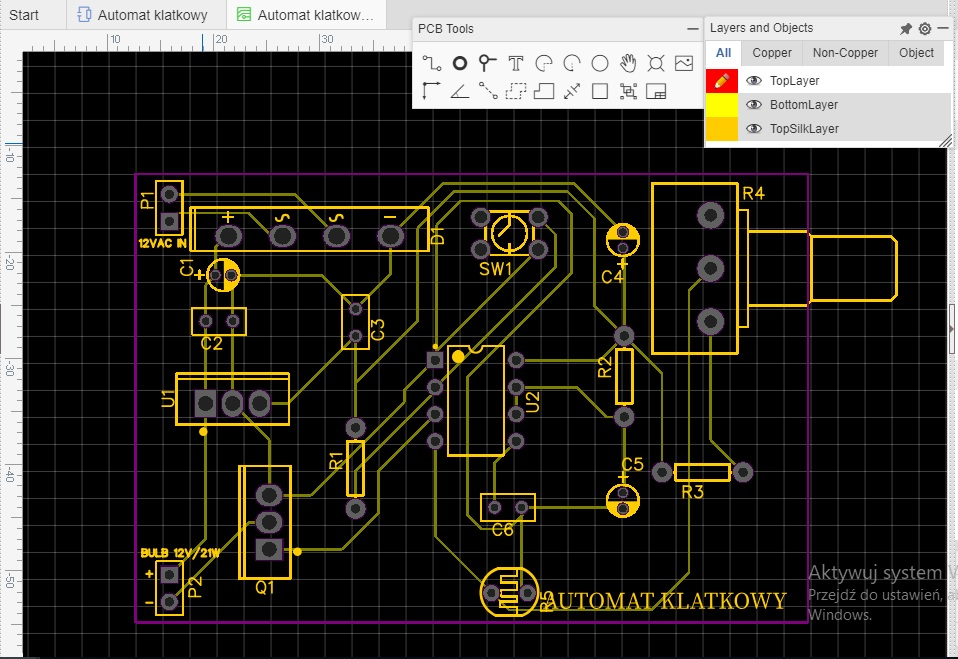Select the C6 designator label
The height and width of the screenshot is (659, 958).
coord(503,530)
